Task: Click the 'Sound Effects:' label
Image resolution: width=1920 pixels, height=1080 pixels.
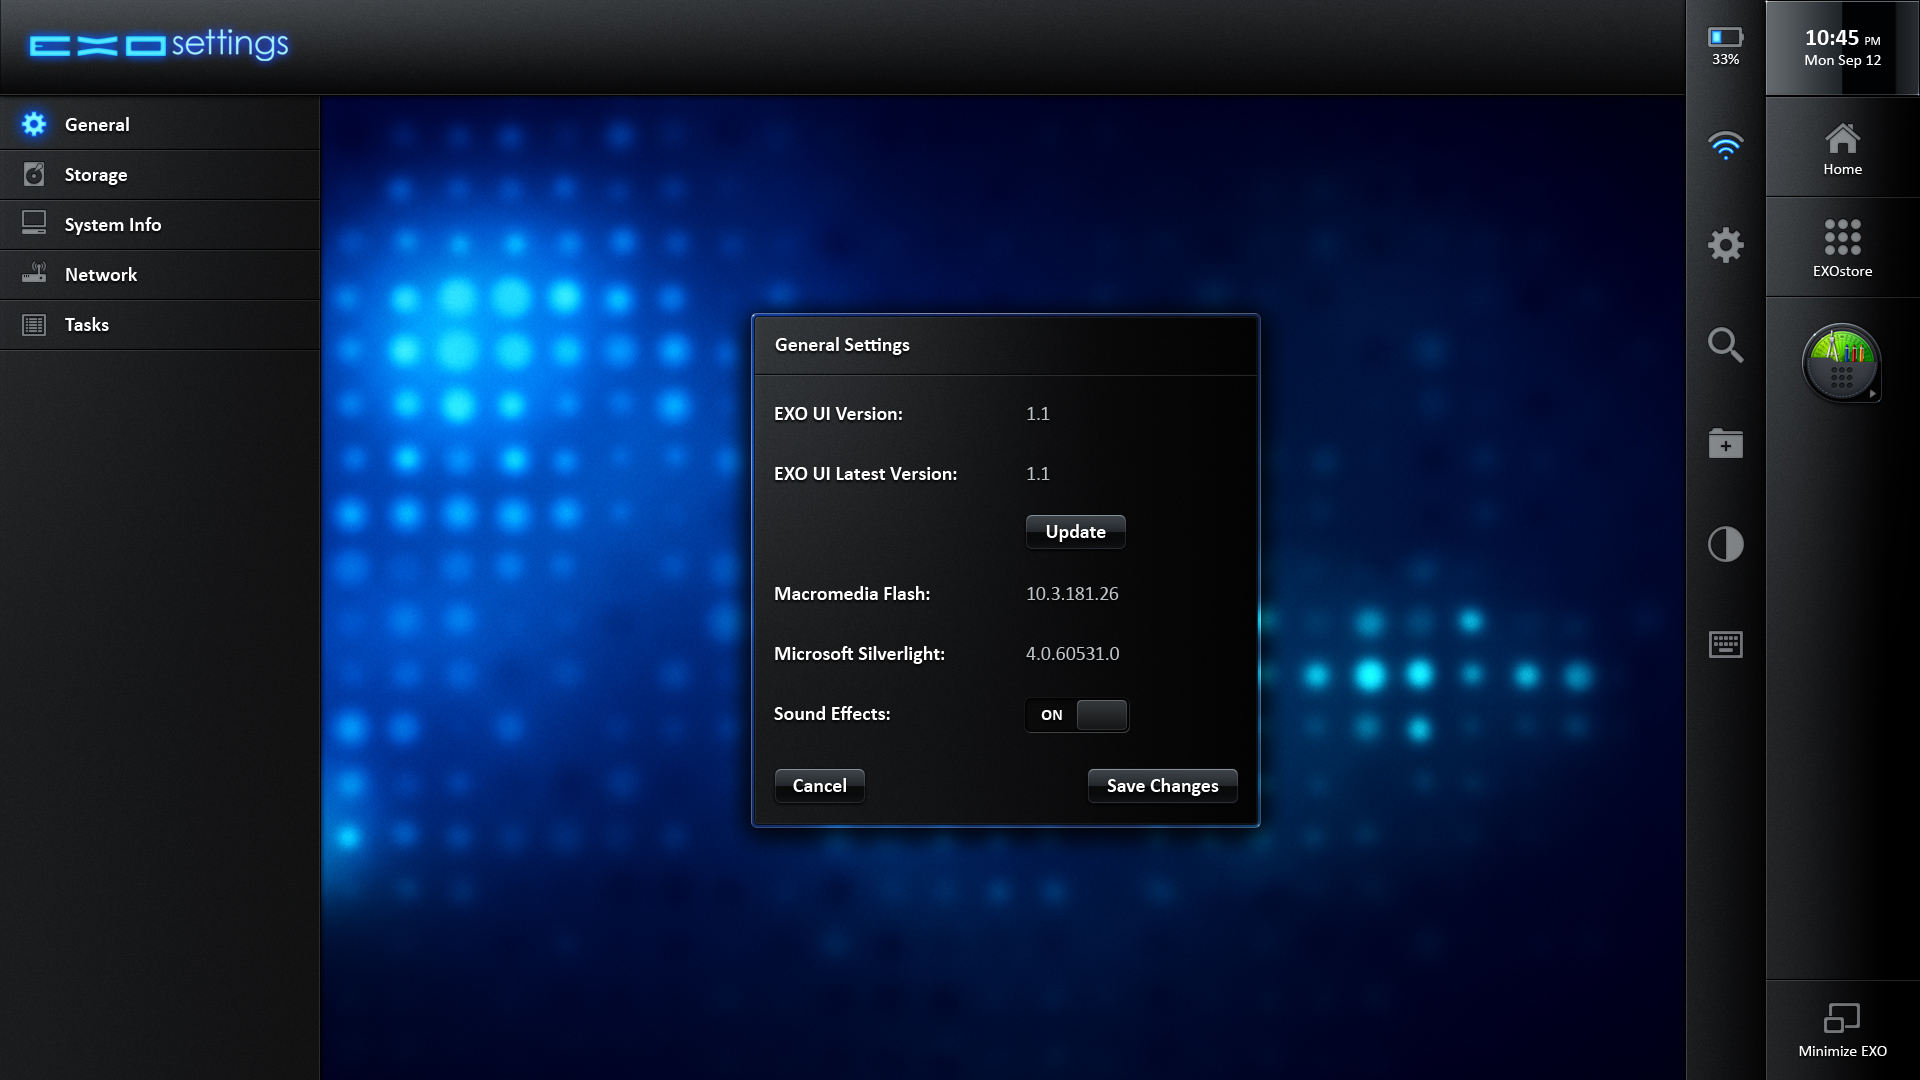Action: [x=831, y=714]
